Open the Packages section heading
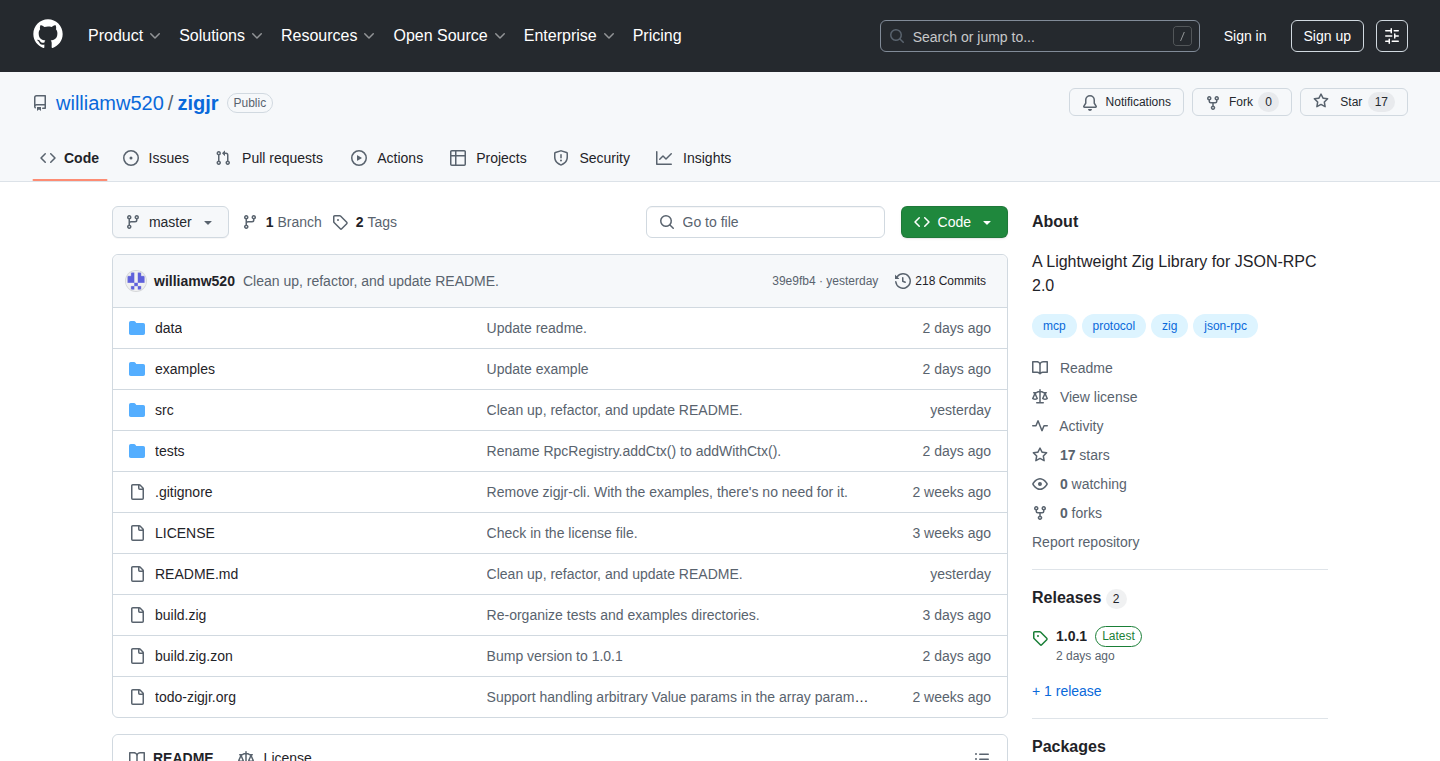Image resolution: width=1440 pixels, height=761 pixels. [x=1069, y=746]
